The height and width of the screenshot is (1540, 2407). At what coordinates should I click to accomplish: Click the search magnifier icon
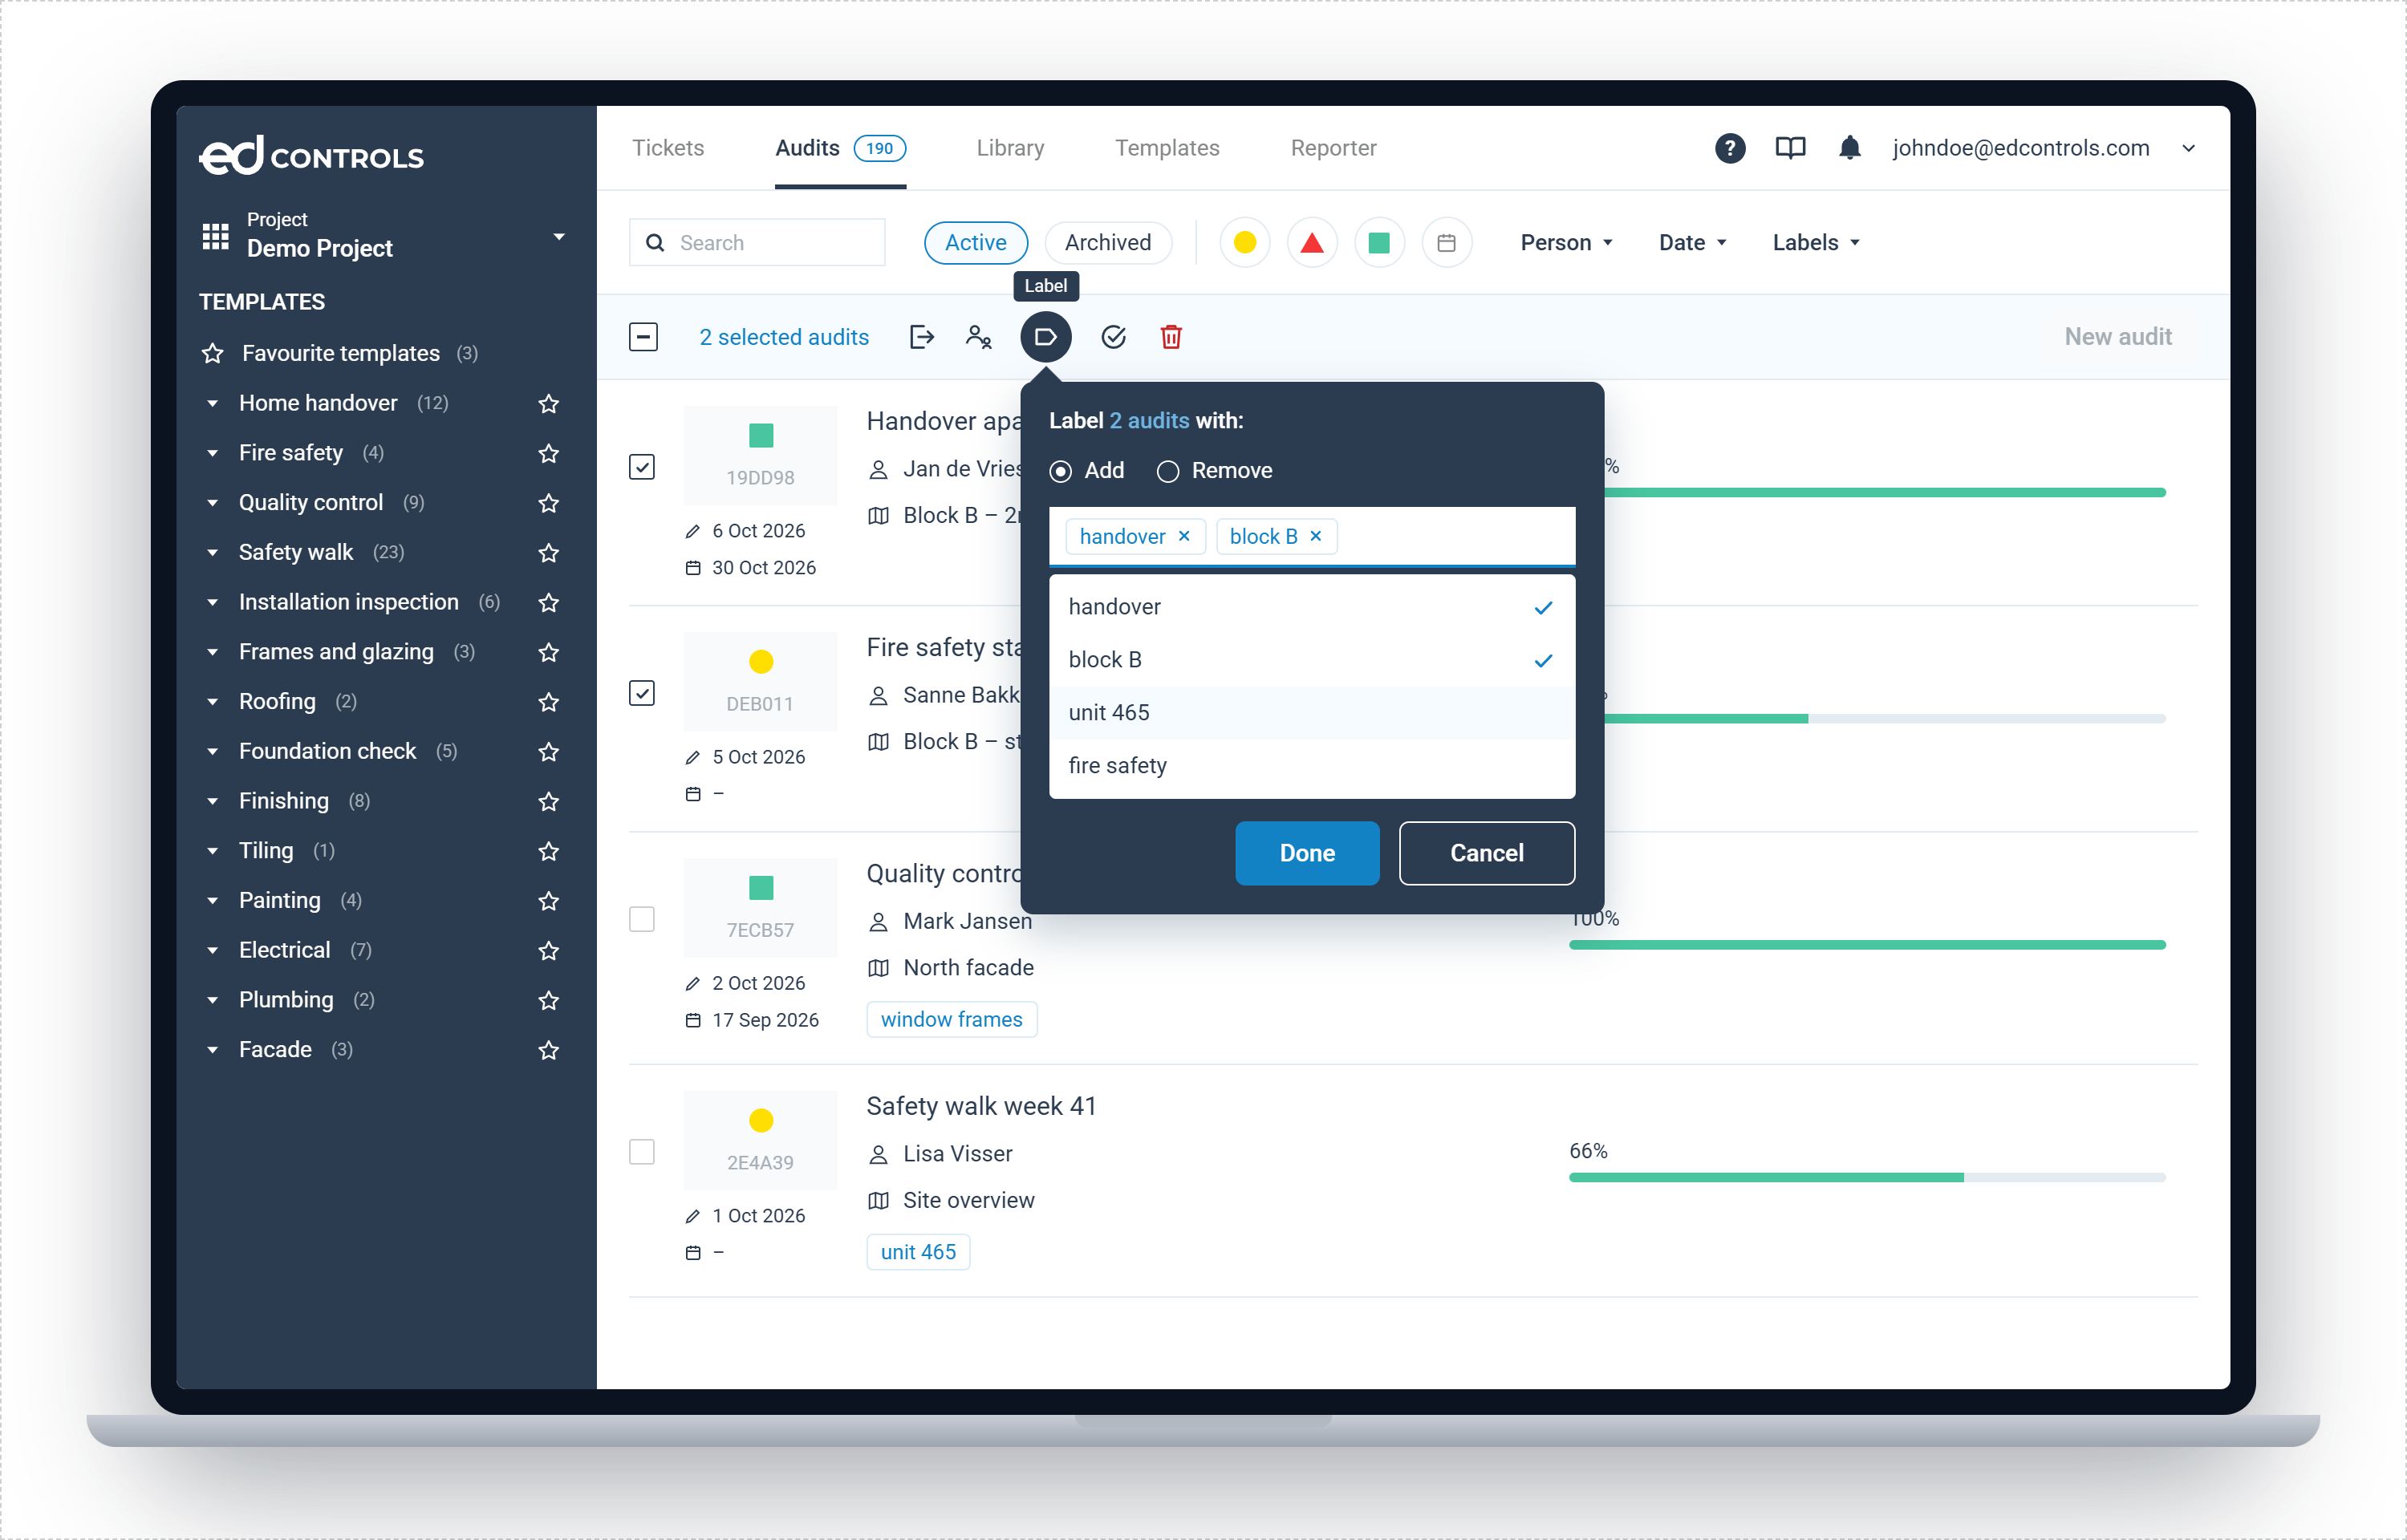coord(655,243)
